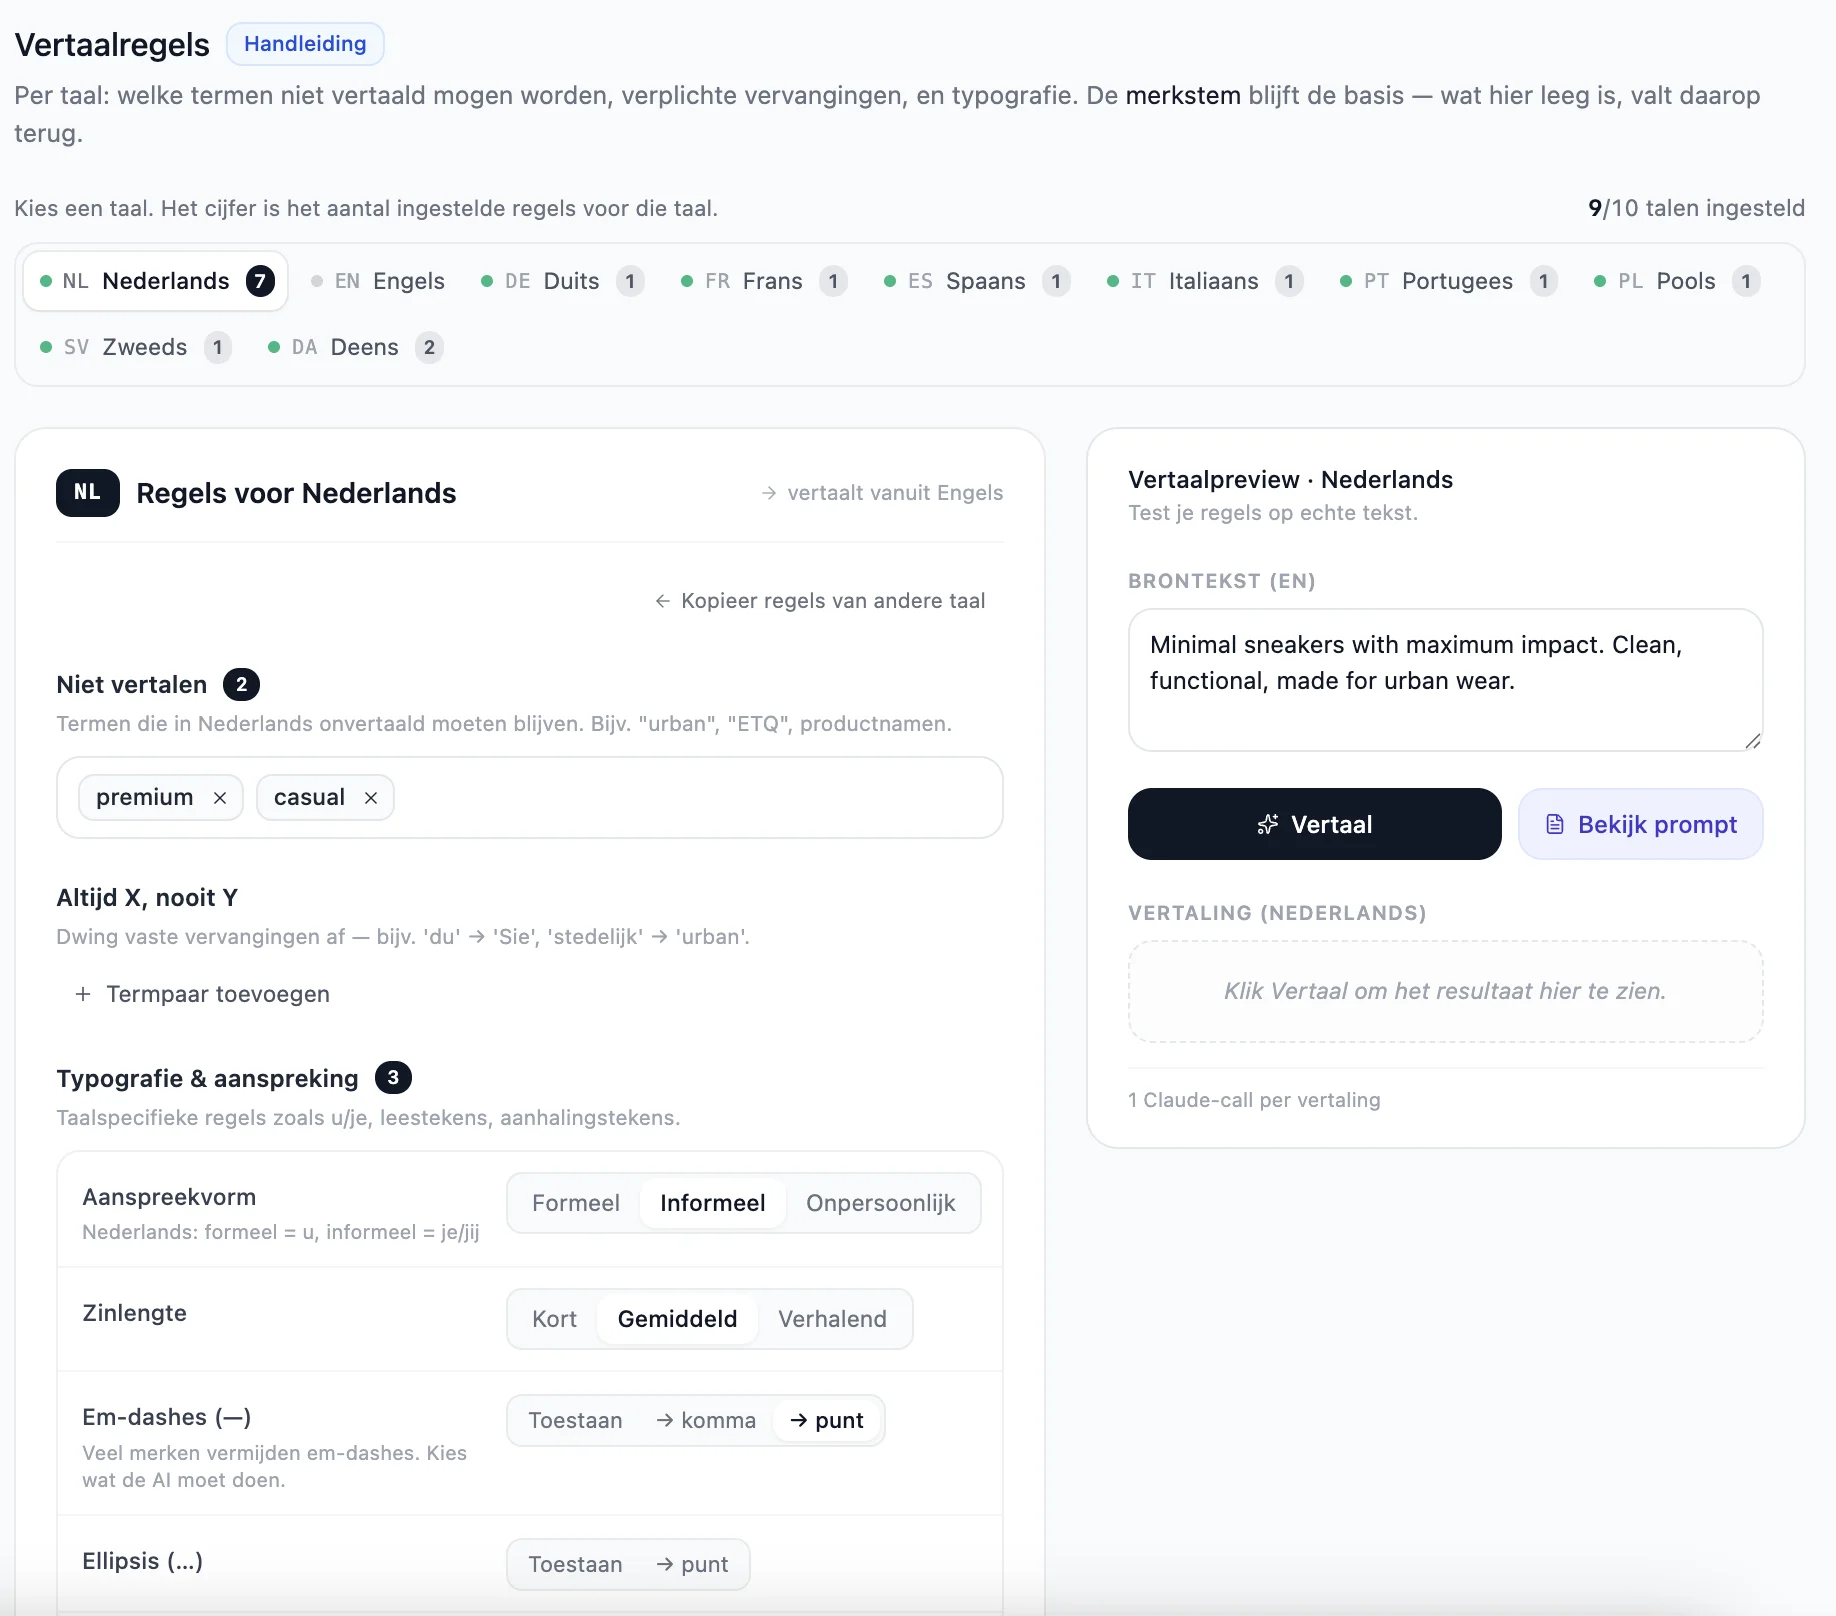The image size is (1836, 1616).
Task: Click the count badge 7 on Nederlands
Action: 260,281
